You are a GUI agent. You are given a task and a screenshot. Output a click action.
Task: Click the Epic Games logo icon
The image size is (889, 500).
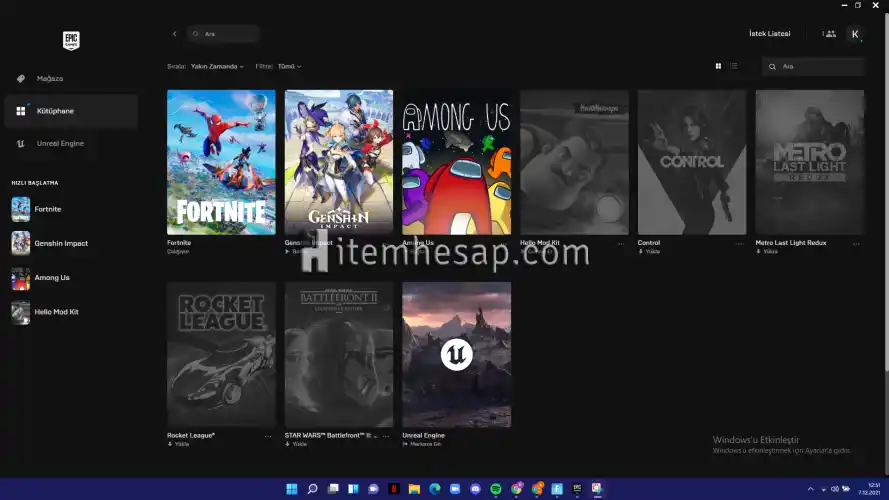(x=71, y=40)
